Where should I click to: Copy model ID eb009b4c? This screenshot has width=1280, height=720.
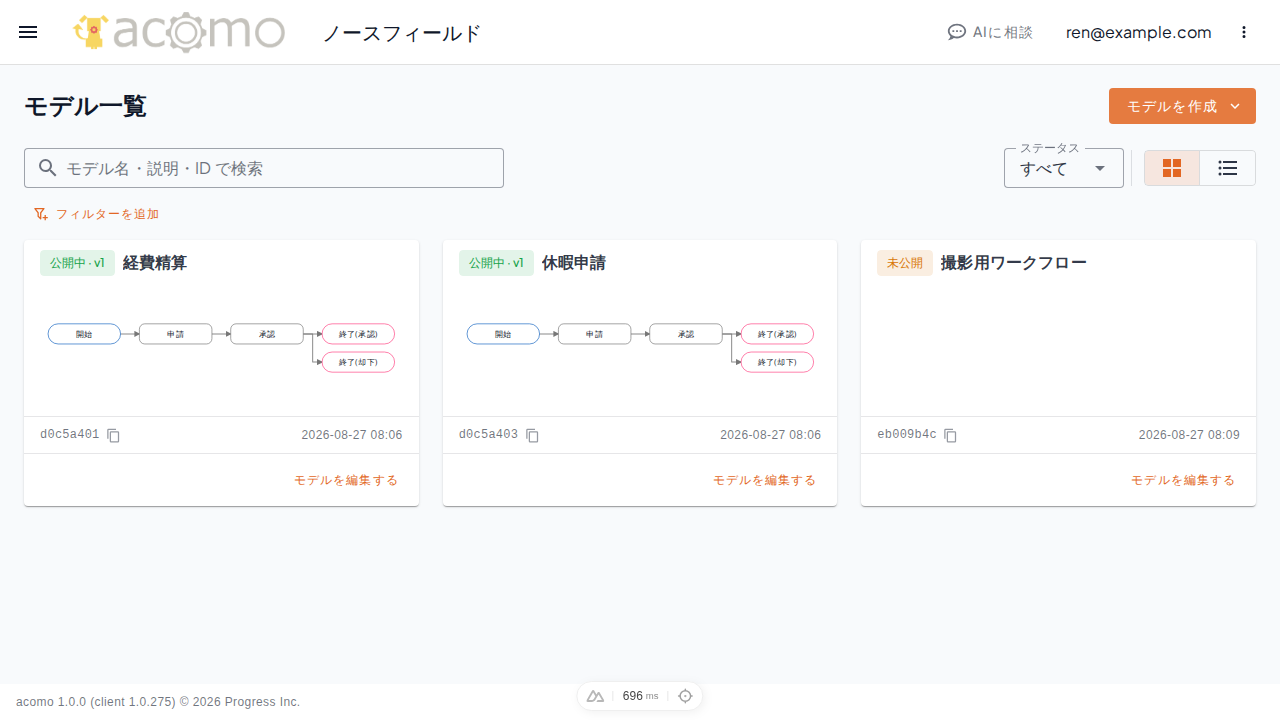pyautogui.click(x=951, y=436)
